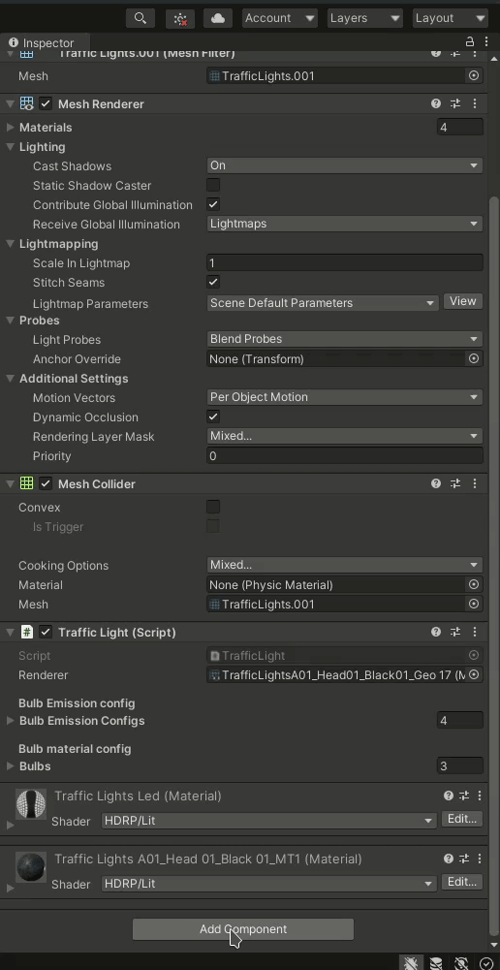
Task: Open the cloud services icon
Action: [218, 18]
